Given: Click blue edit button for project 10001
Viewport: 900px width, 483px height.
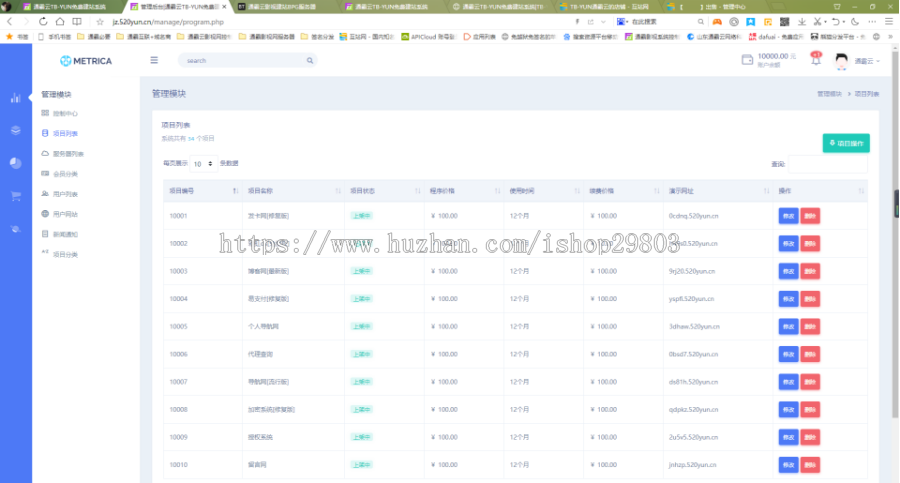Looking at the screenshot, I should [x=788, y=216].
